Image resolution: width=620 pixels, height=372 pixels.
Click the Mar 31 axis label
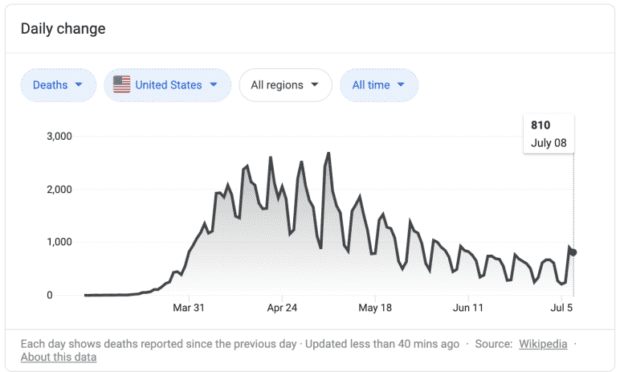tap(189, 308)
